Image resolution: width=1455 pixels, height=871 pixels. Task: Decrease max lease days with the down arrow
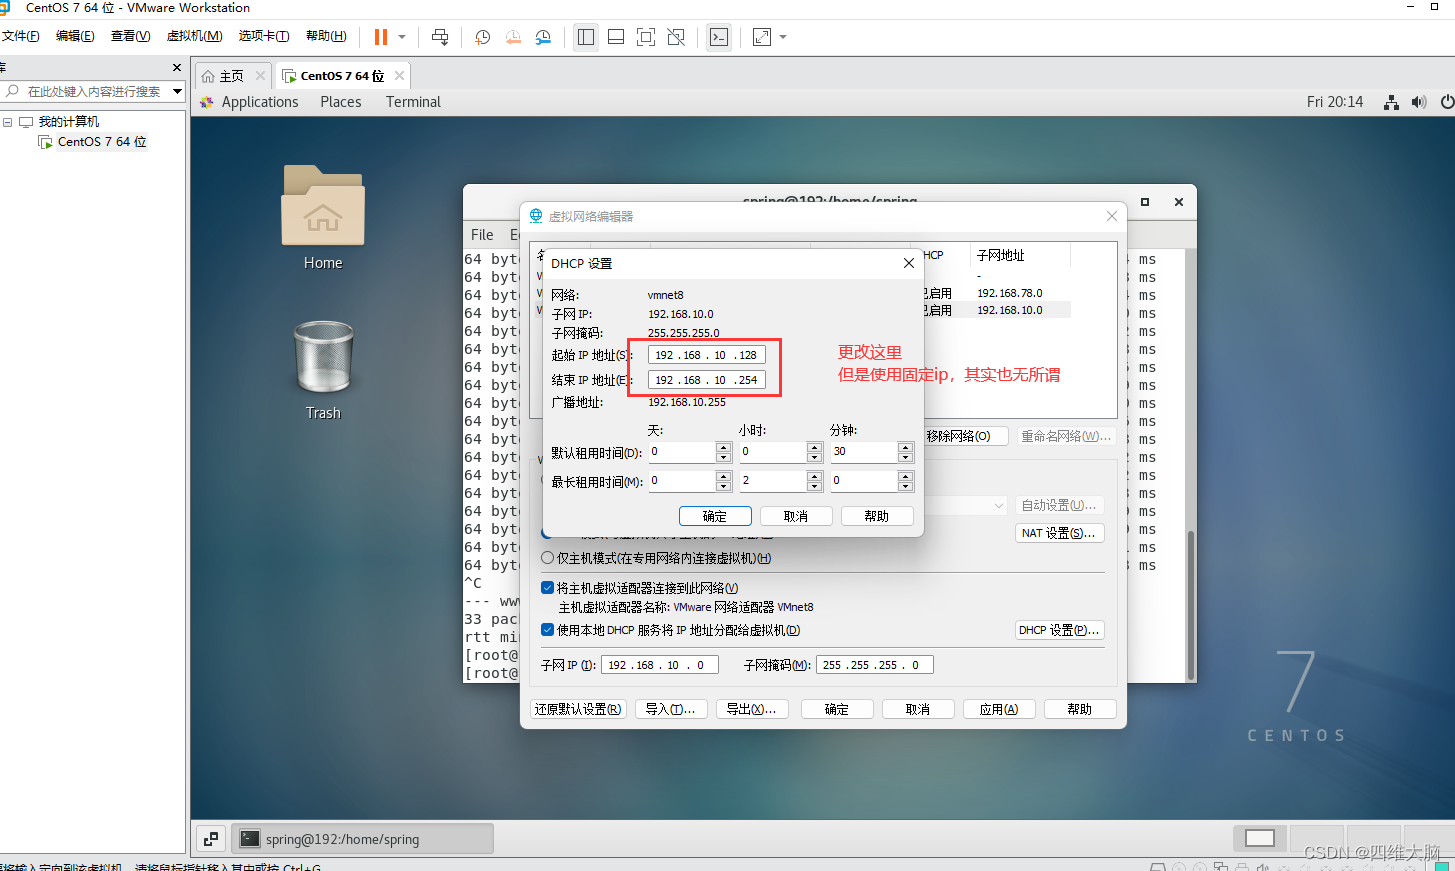[x=723, y=486]
